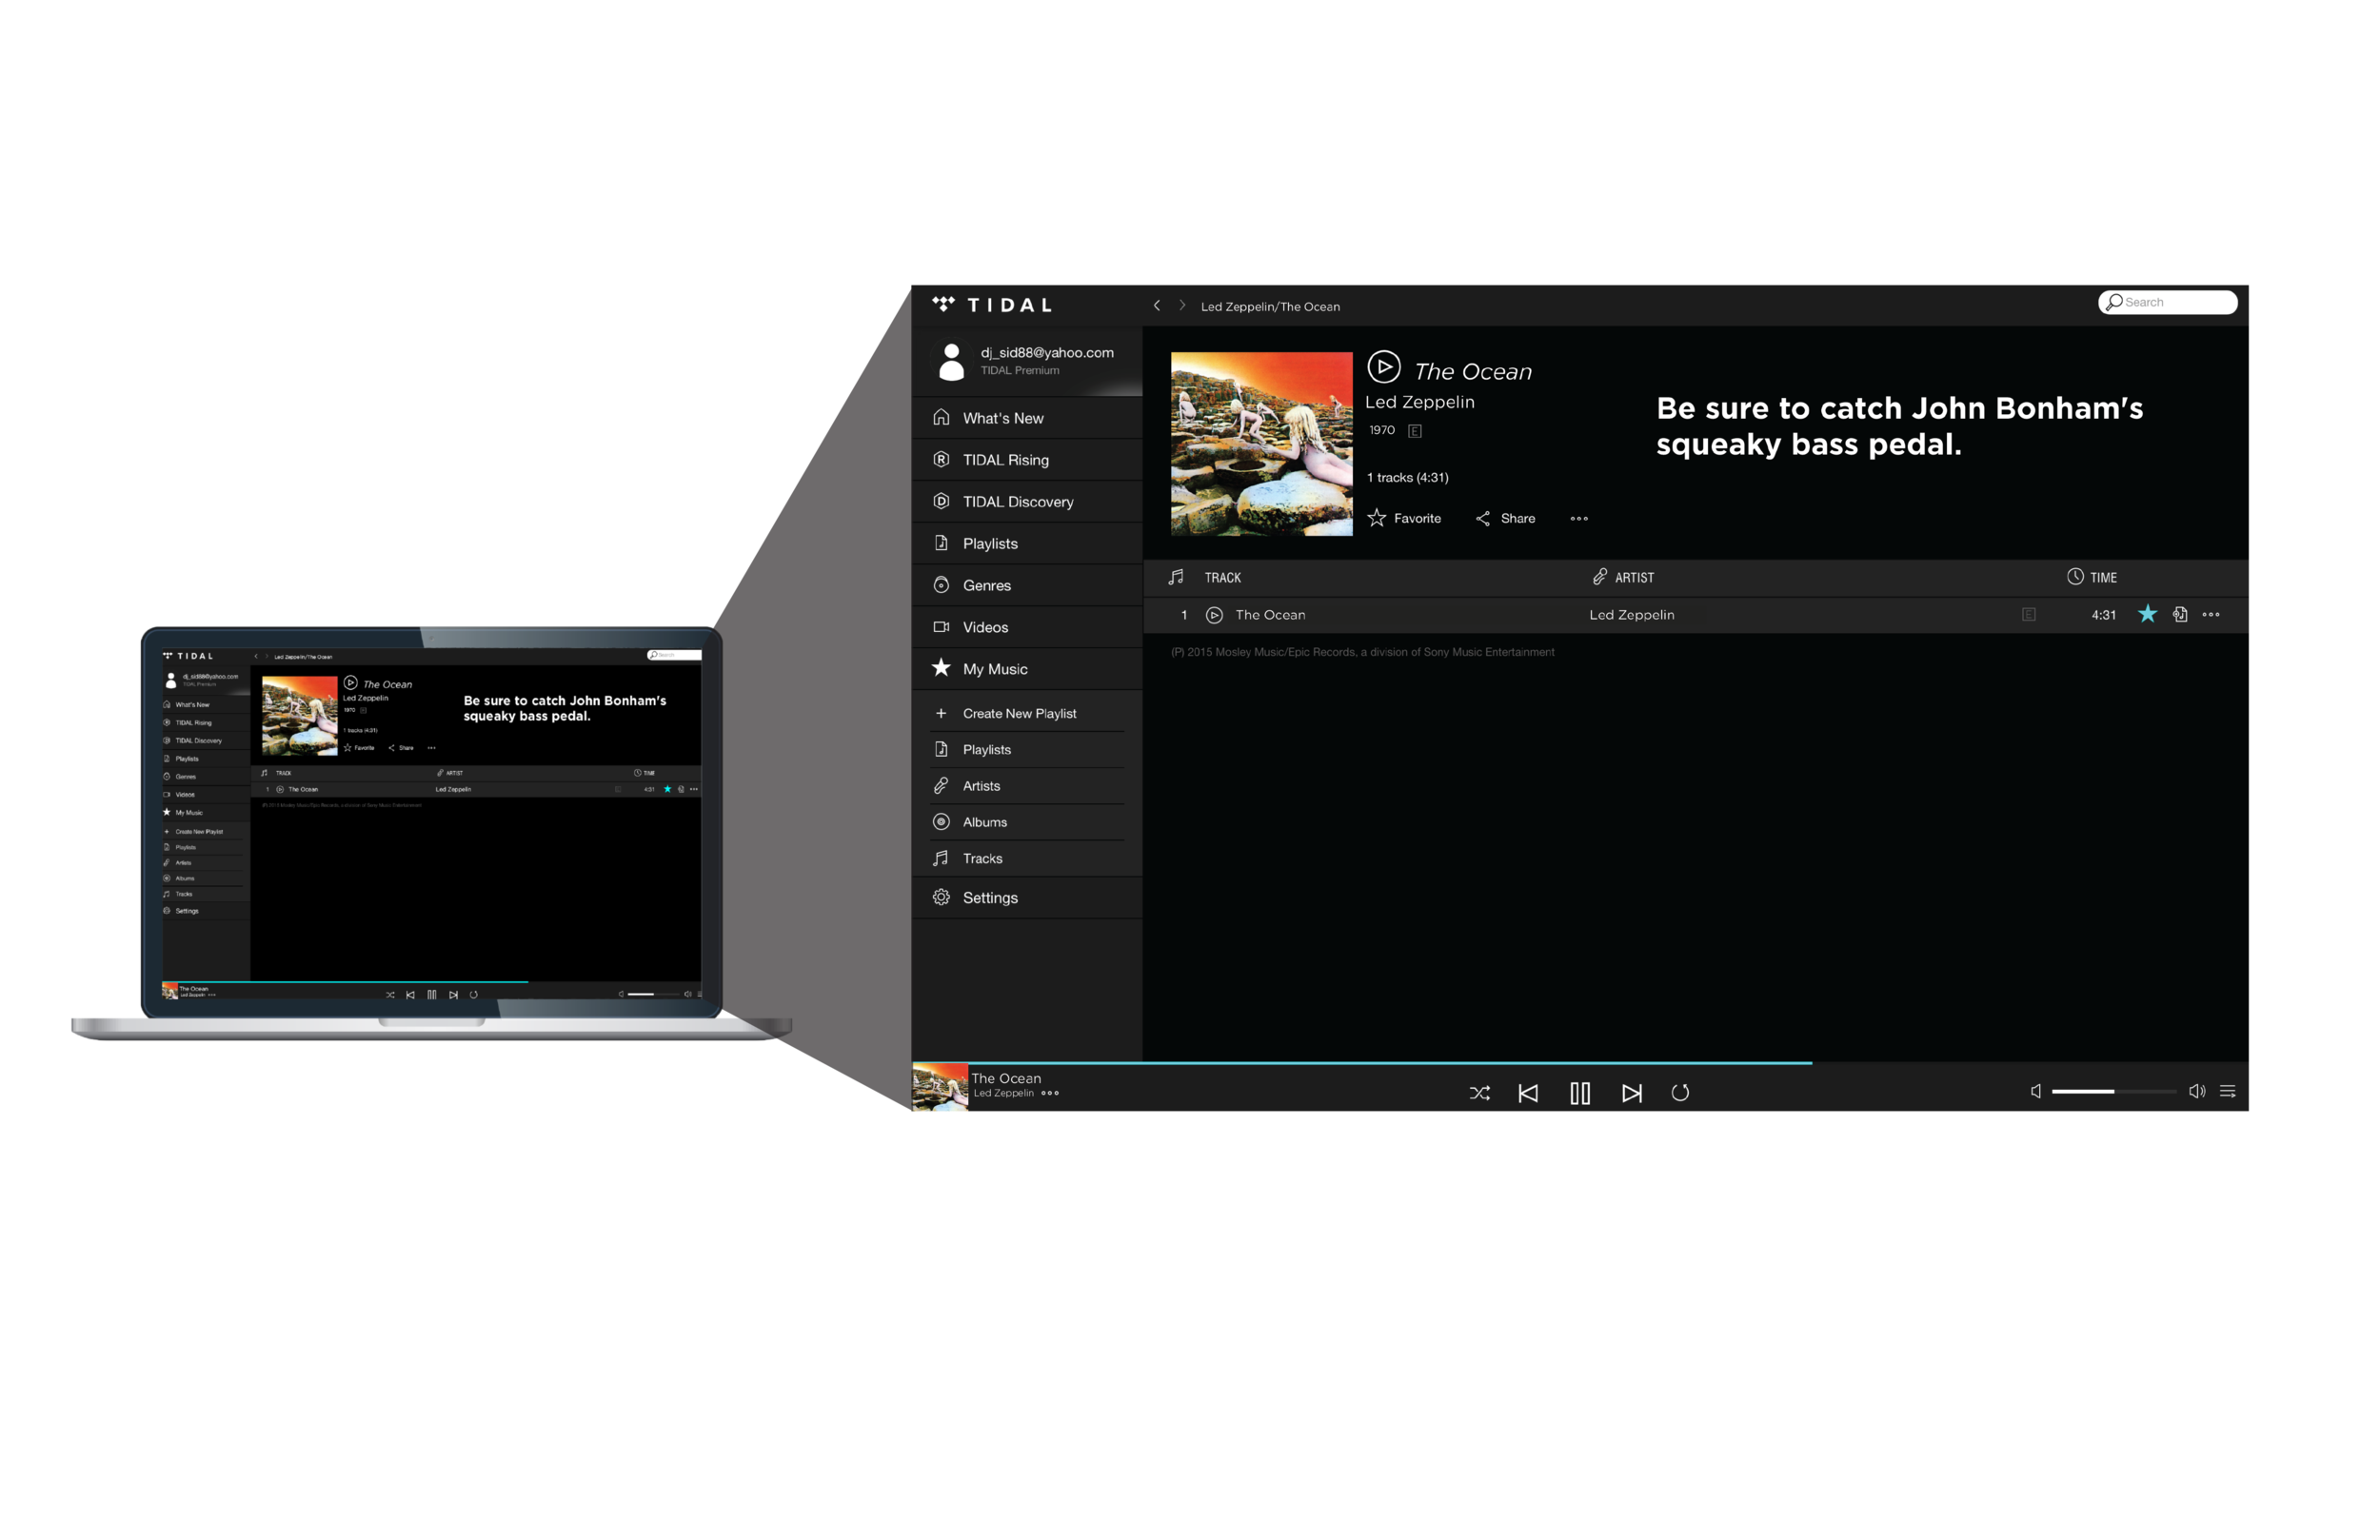Click add-to-playlist icon beside 4:31, enlarged view
Image resolution: width=2380 pixels, height=1540 pixels.
click(2180, 615)
